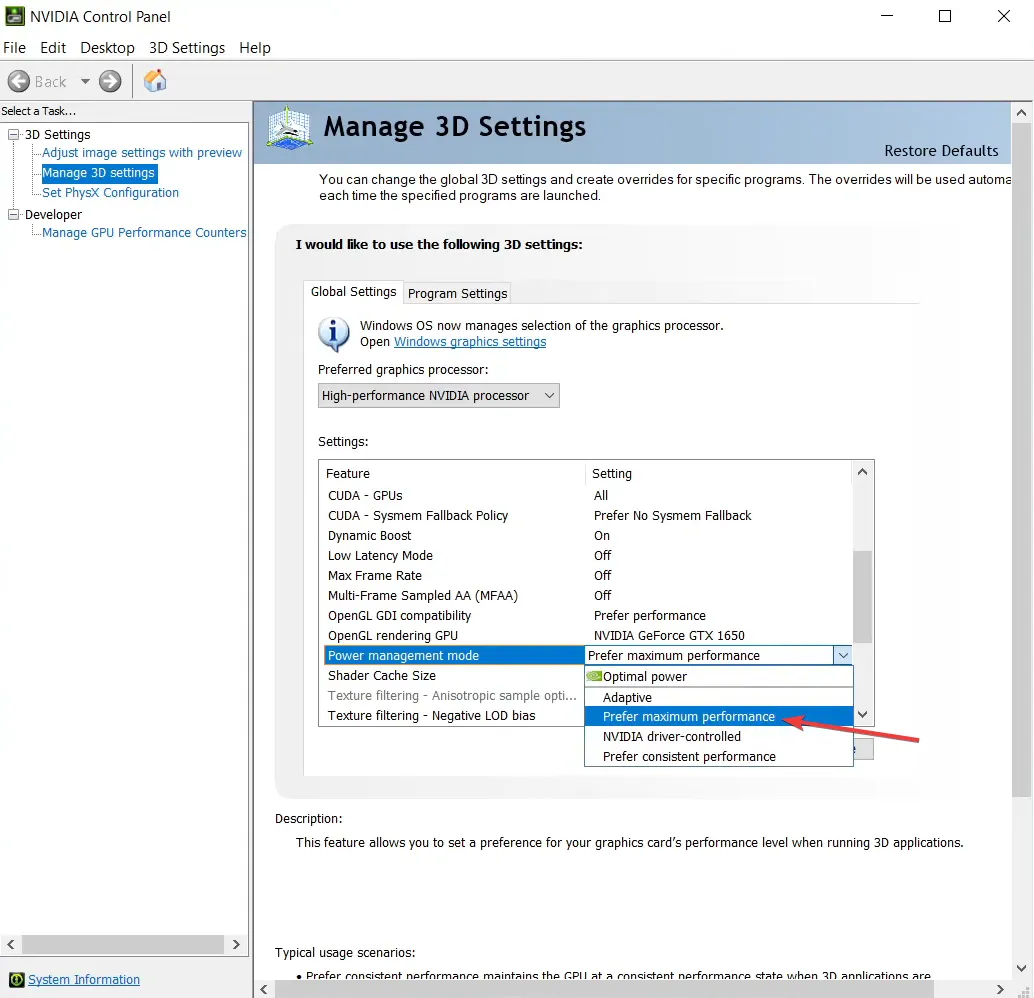Click main panel horizontal scroll left arrow
Image resolution: width=1034 pixels, height=998 pixels.
[264, 989]
